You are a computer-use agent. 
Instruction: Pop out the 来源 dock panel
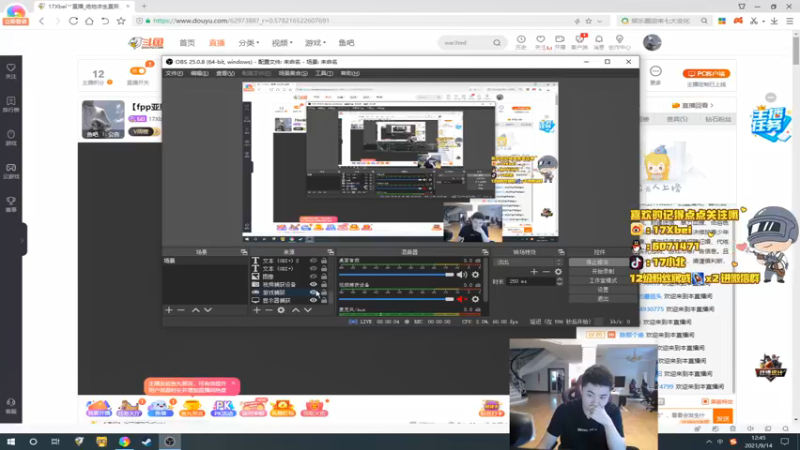(x=331, y=252)
